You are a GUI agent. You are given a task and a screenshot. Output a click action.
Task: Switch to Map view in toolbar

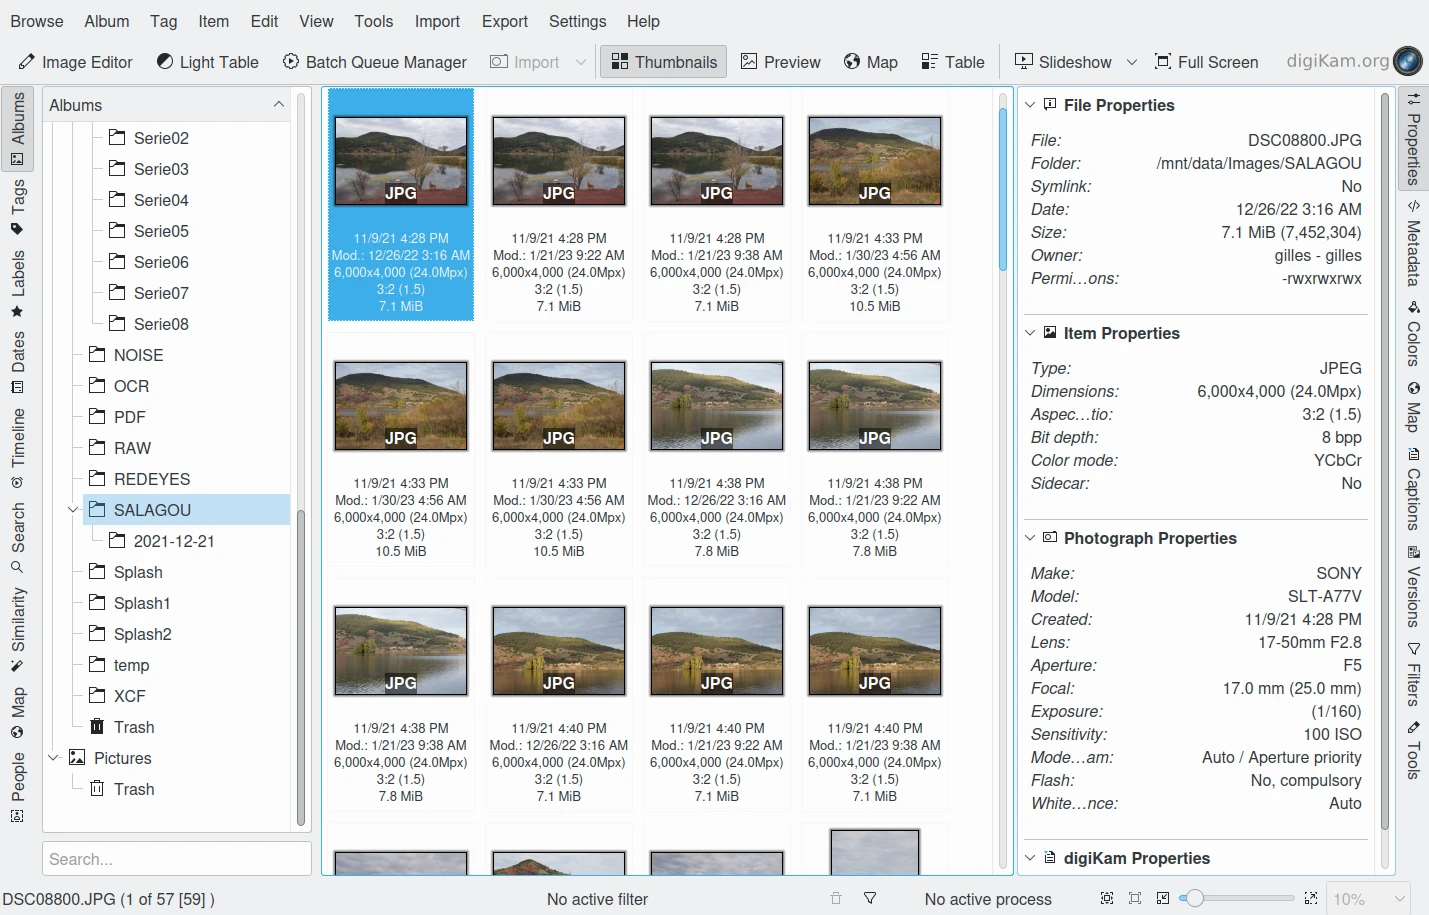(x=870, y=62)
